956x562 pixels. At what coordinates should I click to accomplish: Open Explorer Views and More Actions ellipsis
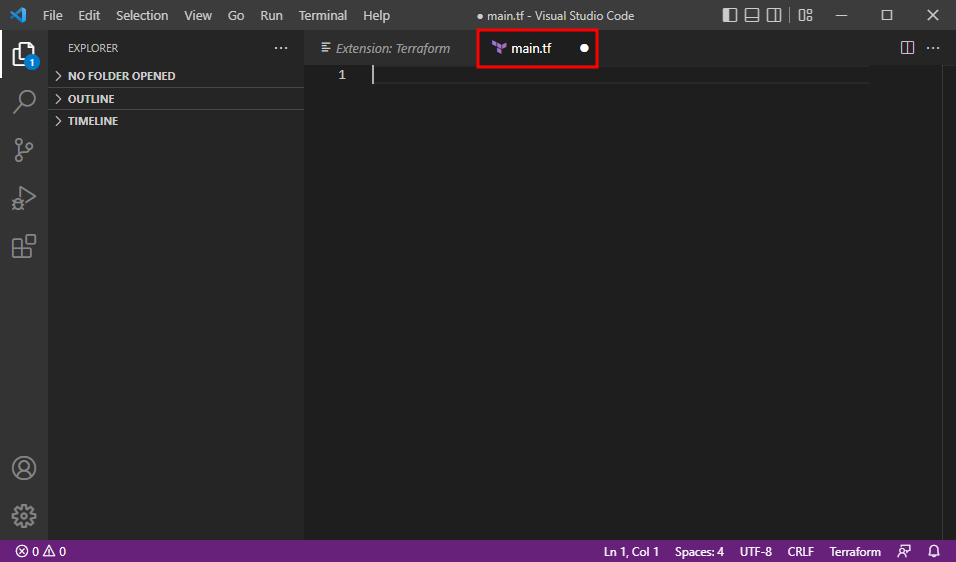point(280,48)
